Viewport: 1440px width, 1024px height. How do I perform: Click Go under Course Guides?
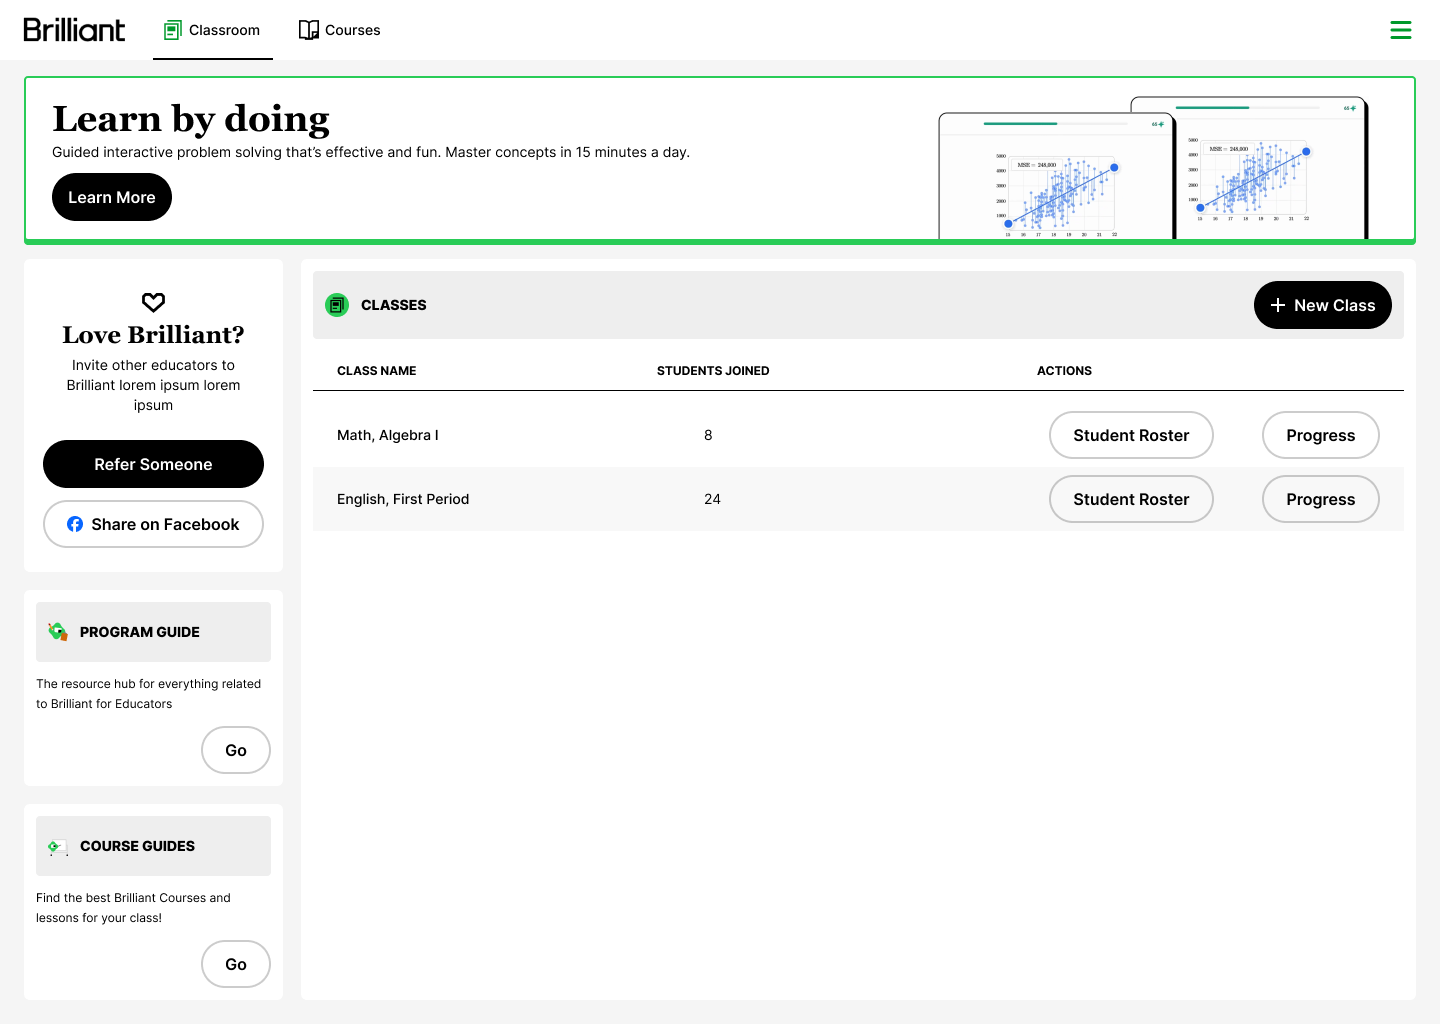pyautogui.click(x=236, y=964)
